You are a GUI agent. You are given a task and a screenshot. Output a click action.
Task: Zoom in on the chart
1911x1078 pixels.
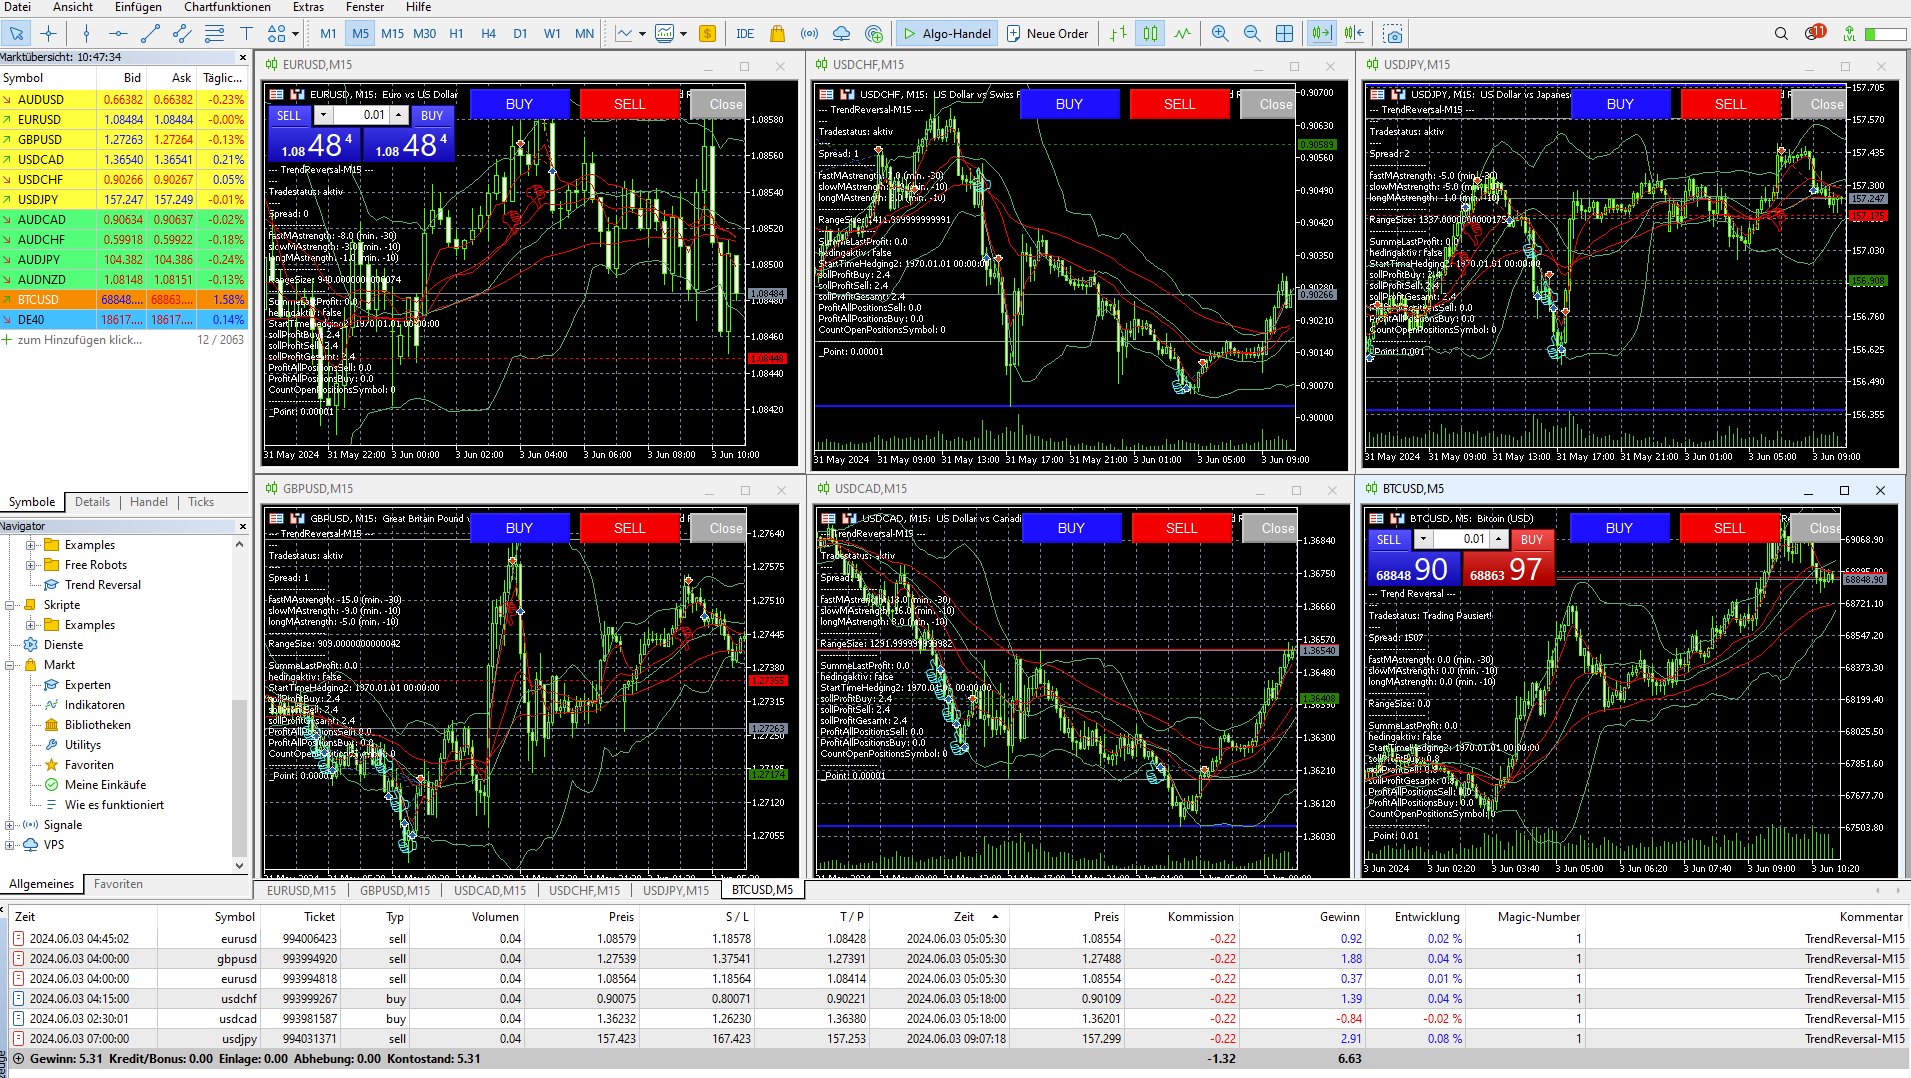click(1220, 33)
